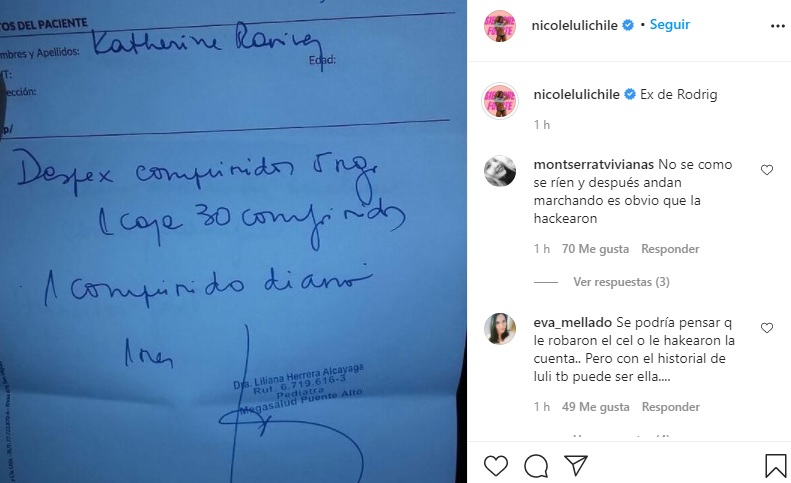Open montserratvivianas's profile picture

[500, 171]
